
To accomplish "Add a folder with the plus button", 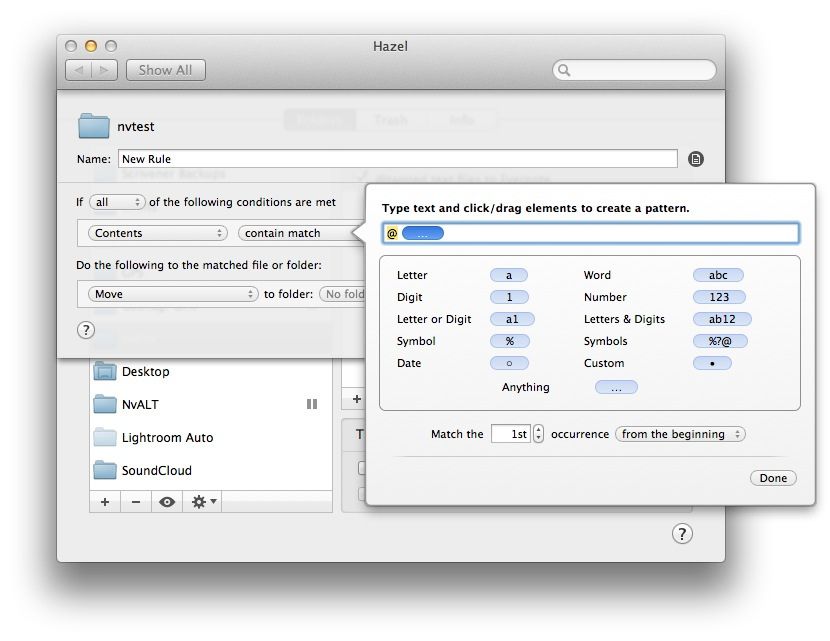I will click(x=105, y=502).
